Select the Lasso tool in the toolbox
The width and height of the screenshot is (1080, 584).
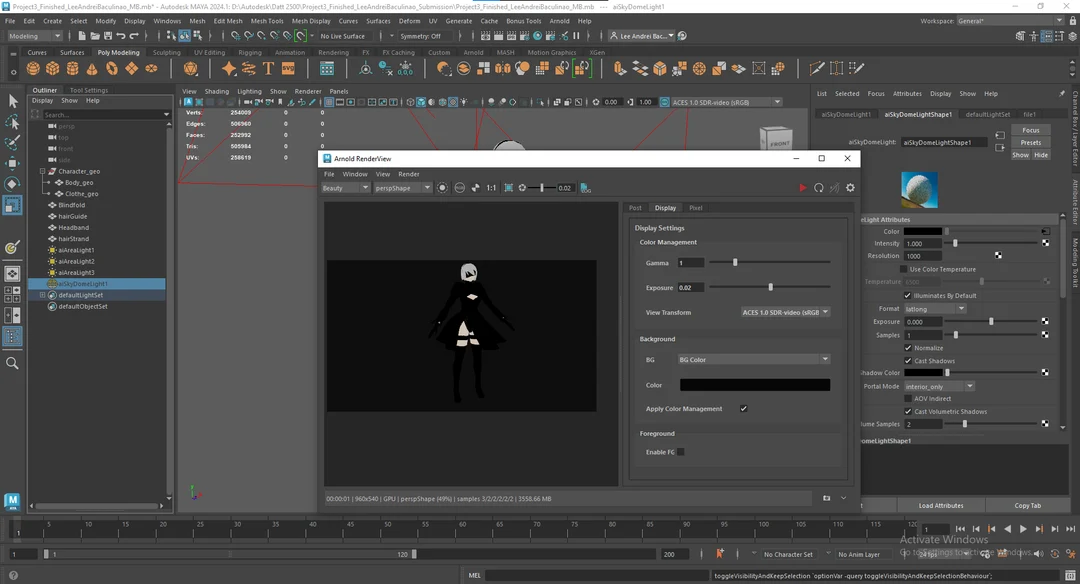(x=13, y=122)
